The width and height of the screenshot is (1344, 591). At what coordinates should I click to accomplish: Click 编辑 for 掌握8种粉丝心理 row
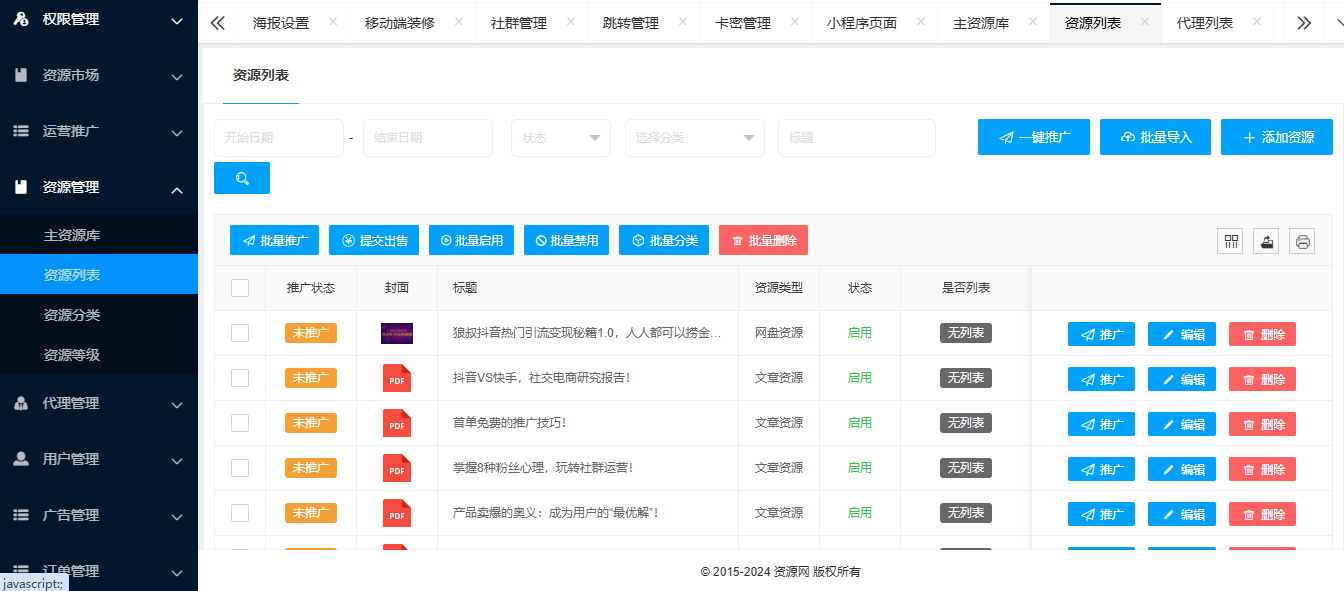click(1182, 469)
